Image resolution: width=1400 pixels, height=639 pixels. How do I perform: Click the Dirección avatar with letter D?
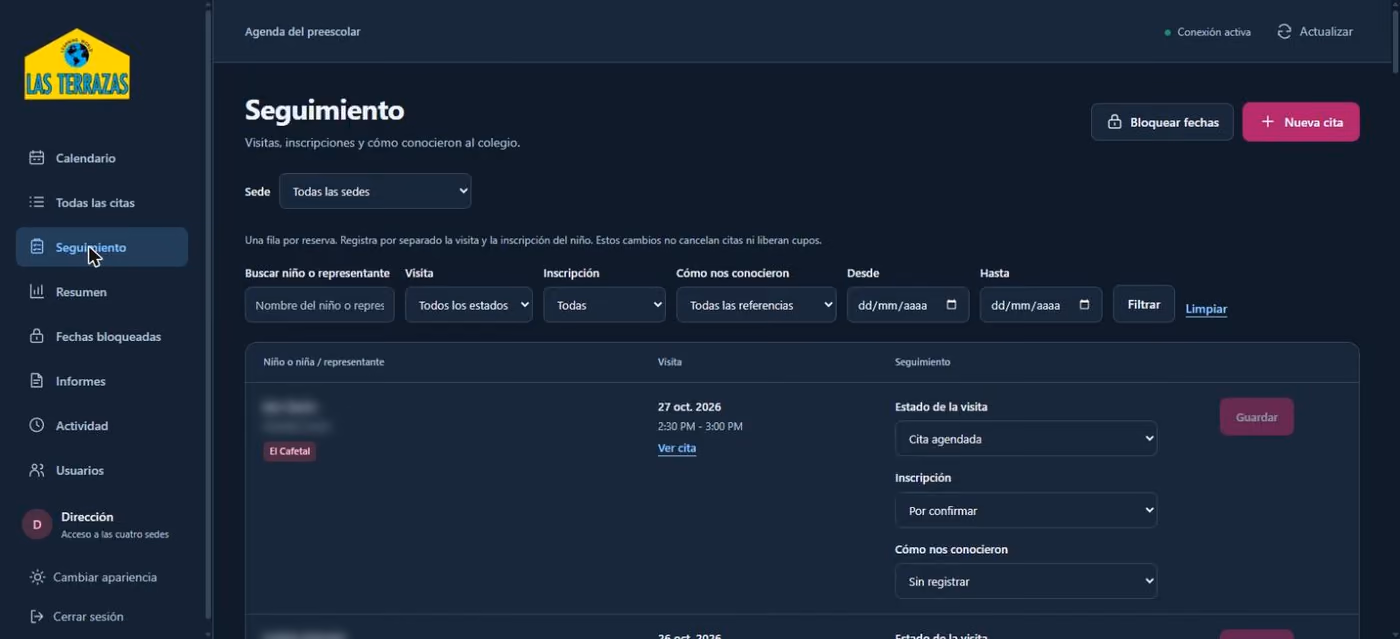pyautogui.click(x=37, y=525)
